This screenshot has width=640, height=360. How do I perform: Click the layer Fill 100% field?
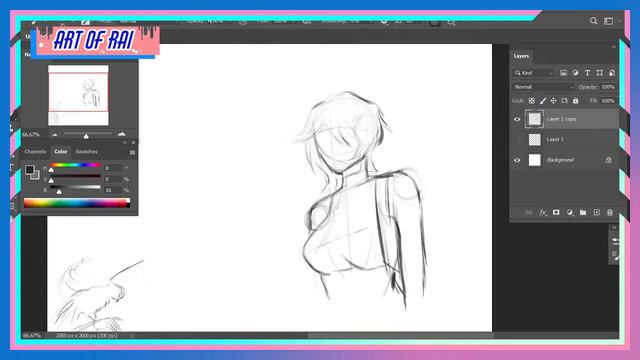608,100
